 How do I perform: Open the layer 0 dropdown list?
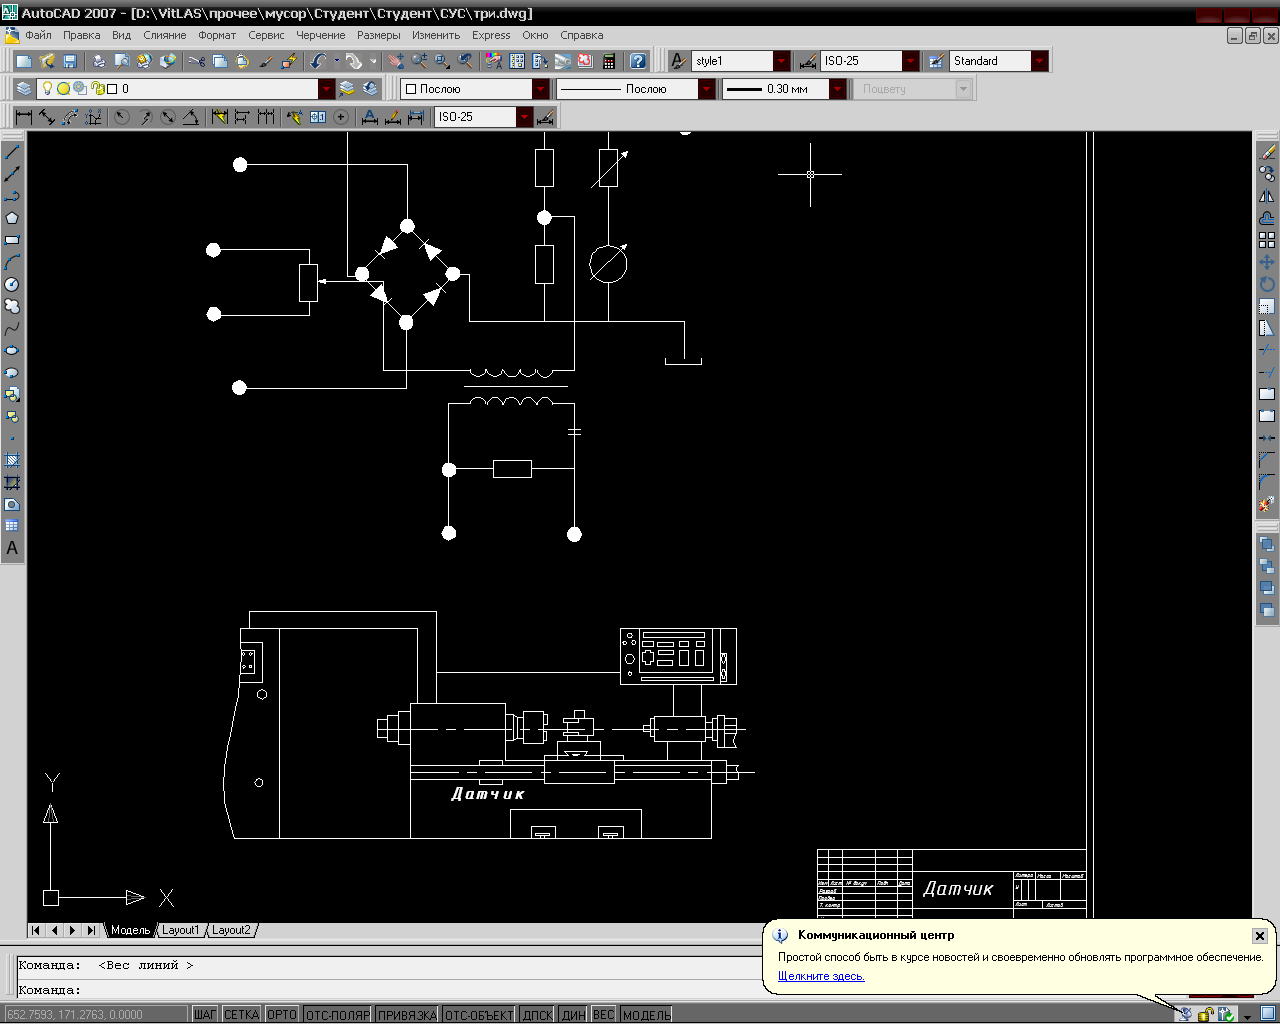coord(327,89)
